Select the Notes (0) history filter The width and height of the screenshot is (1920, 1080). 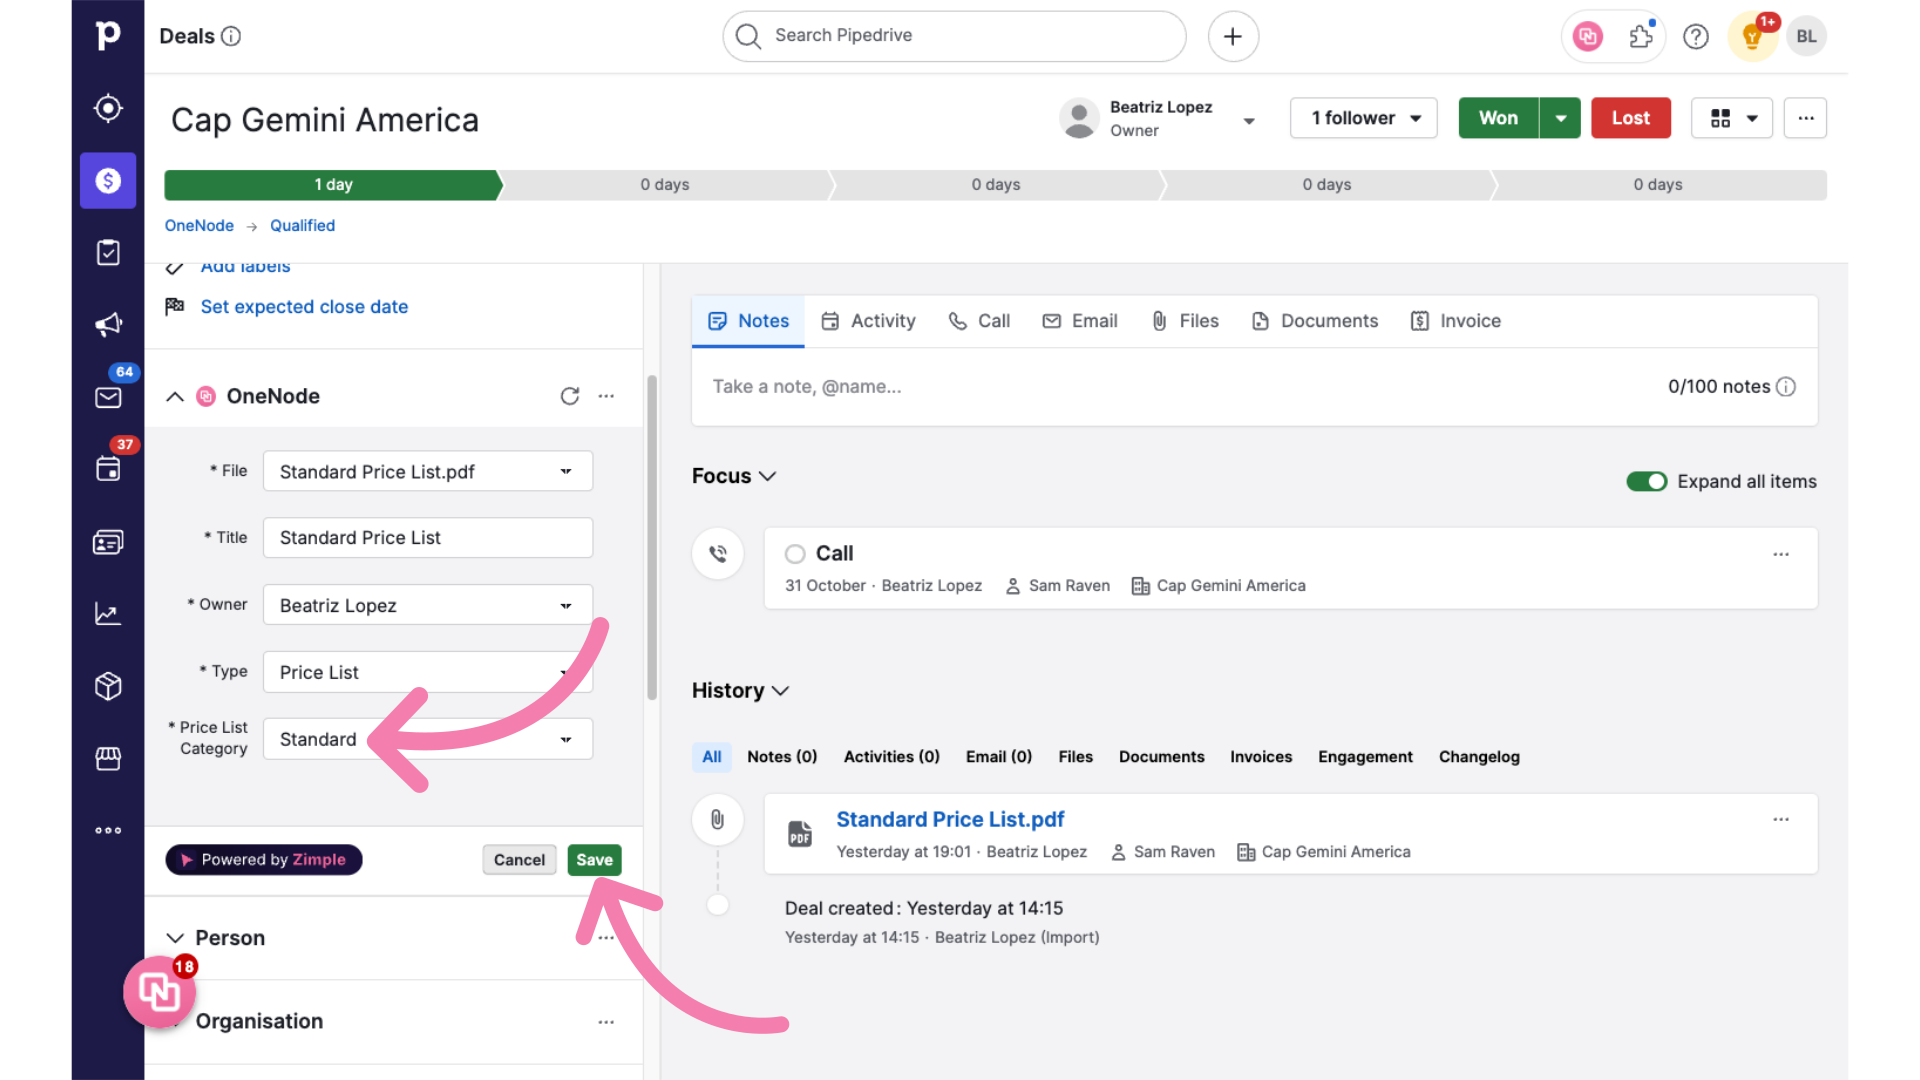click(x=782, y=757)
